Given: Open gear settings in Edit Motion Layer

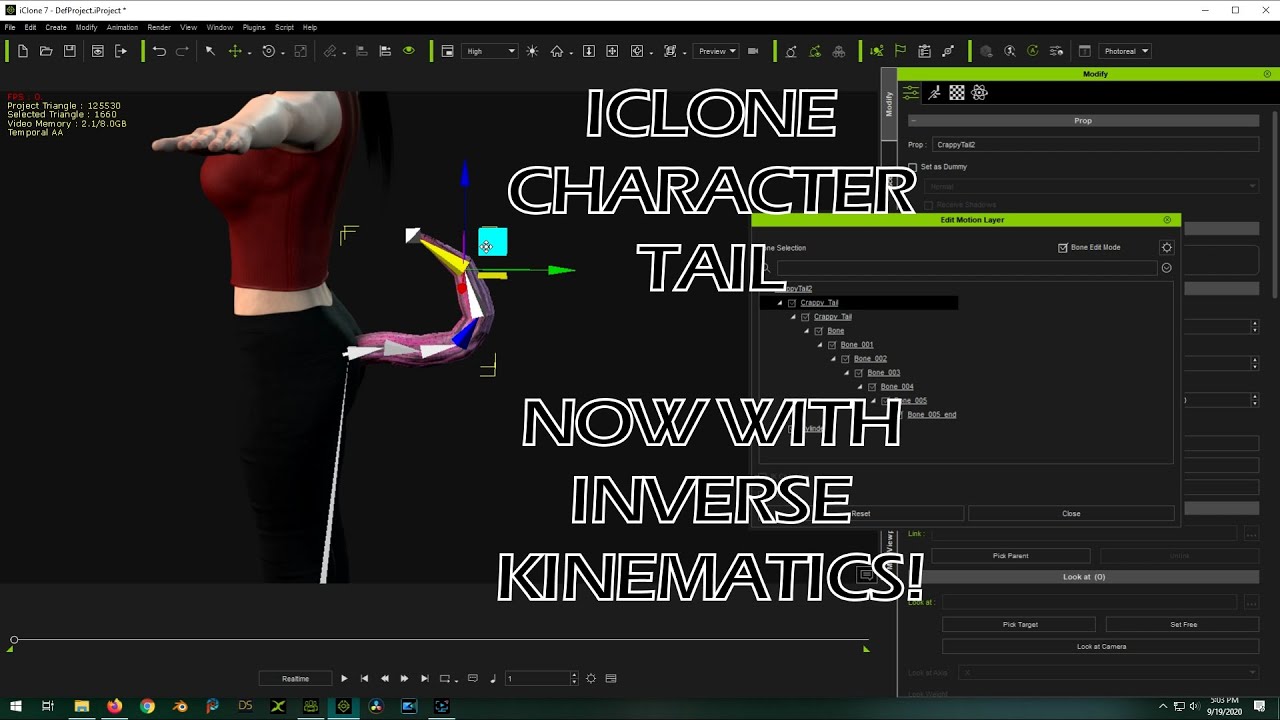Looking at the screenshot, I should pyautogui.click(x=1166, y=247).
